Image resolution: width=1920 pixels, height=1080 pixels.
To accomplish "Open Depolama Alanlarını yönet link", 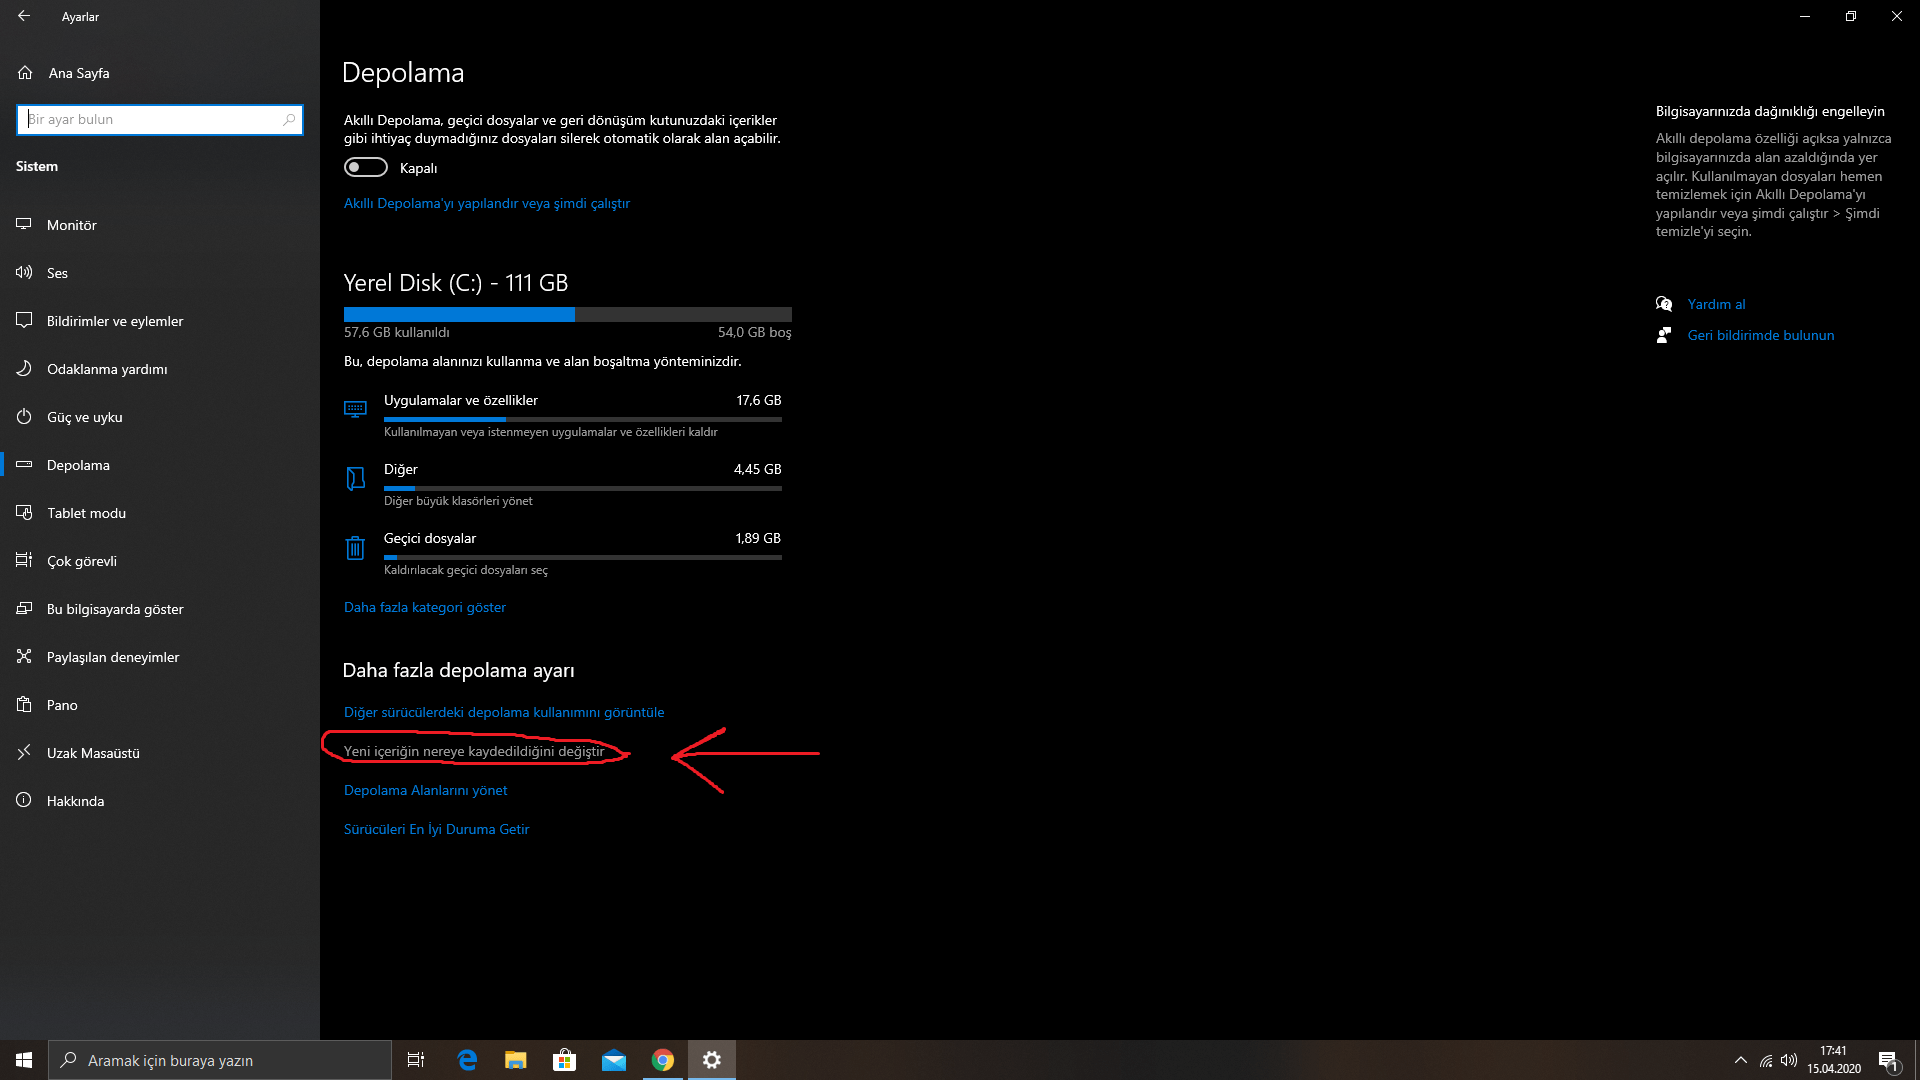I will tap(426, 790).
